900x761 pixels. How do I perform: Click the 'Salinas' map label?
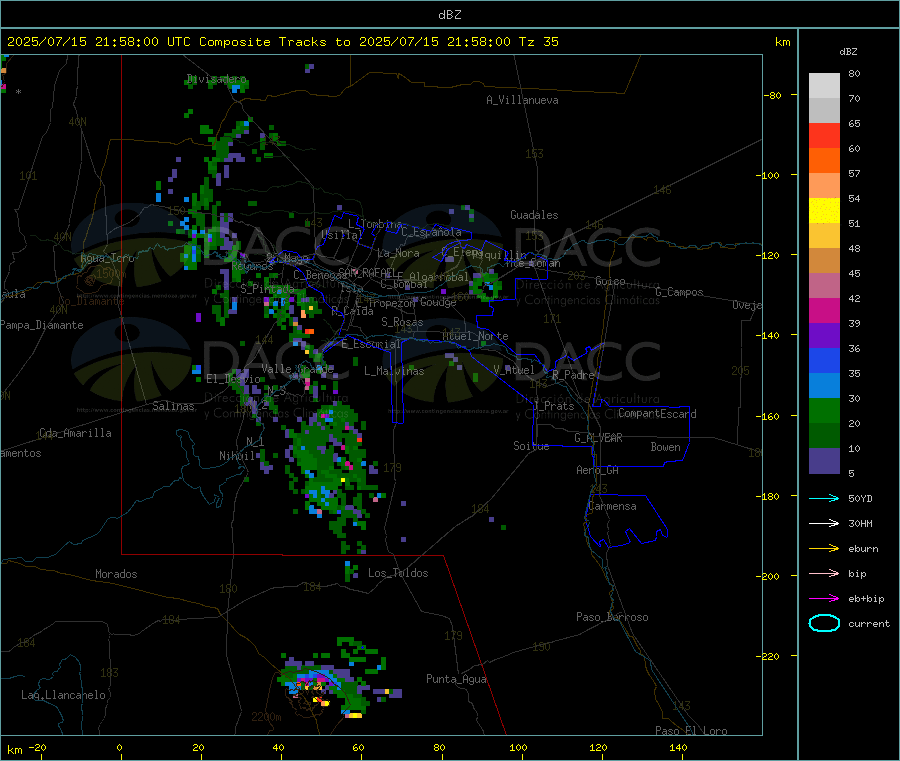point(173,406)
